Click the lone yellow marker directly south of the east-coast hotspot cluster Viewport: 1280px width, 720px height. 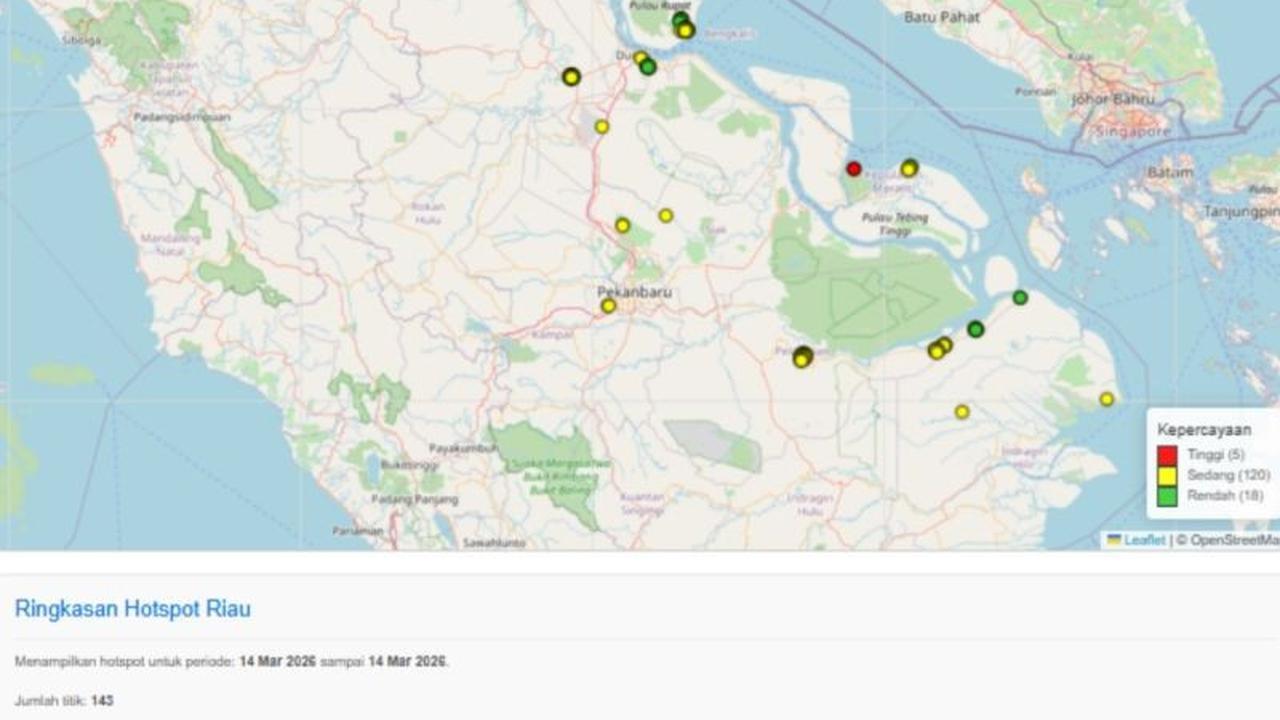click(962, 411)
